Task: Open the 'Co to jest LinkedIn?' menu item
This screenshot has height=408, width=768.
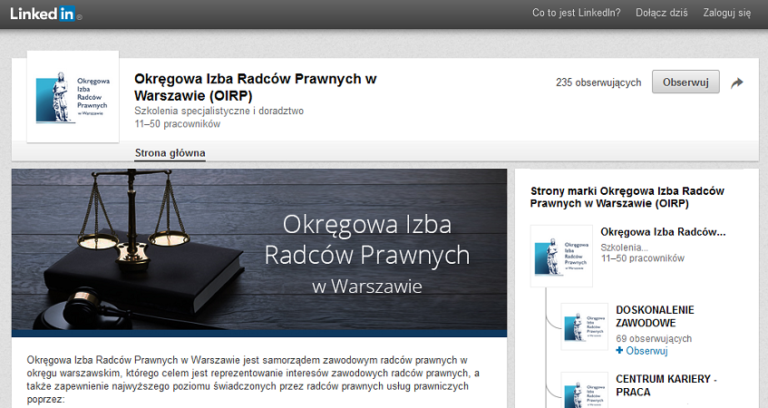Action: tap(576, 13)
